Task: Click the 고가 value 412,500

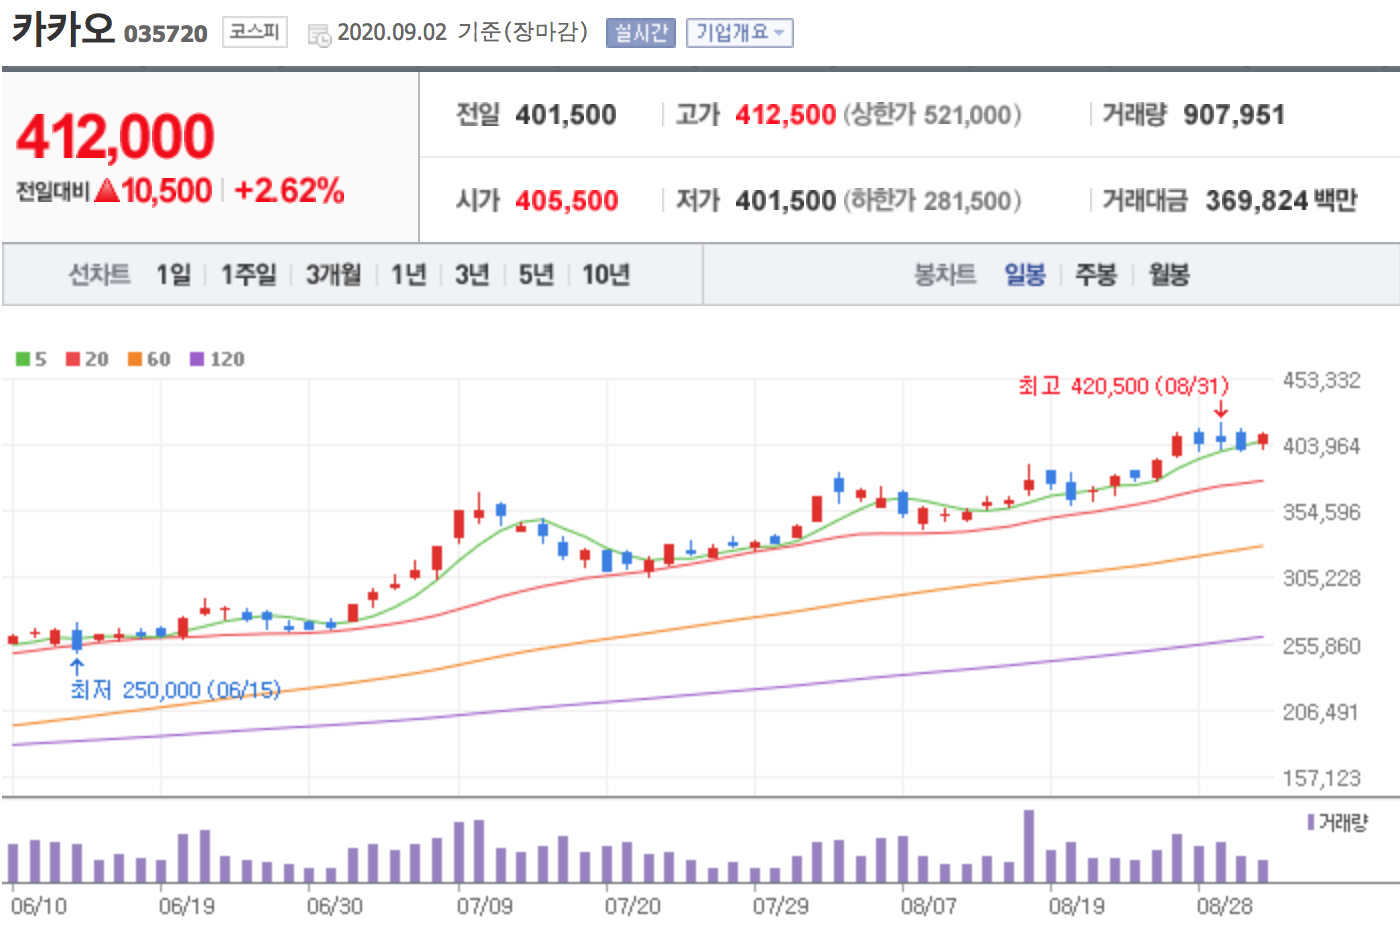Action: pos(785,115)
